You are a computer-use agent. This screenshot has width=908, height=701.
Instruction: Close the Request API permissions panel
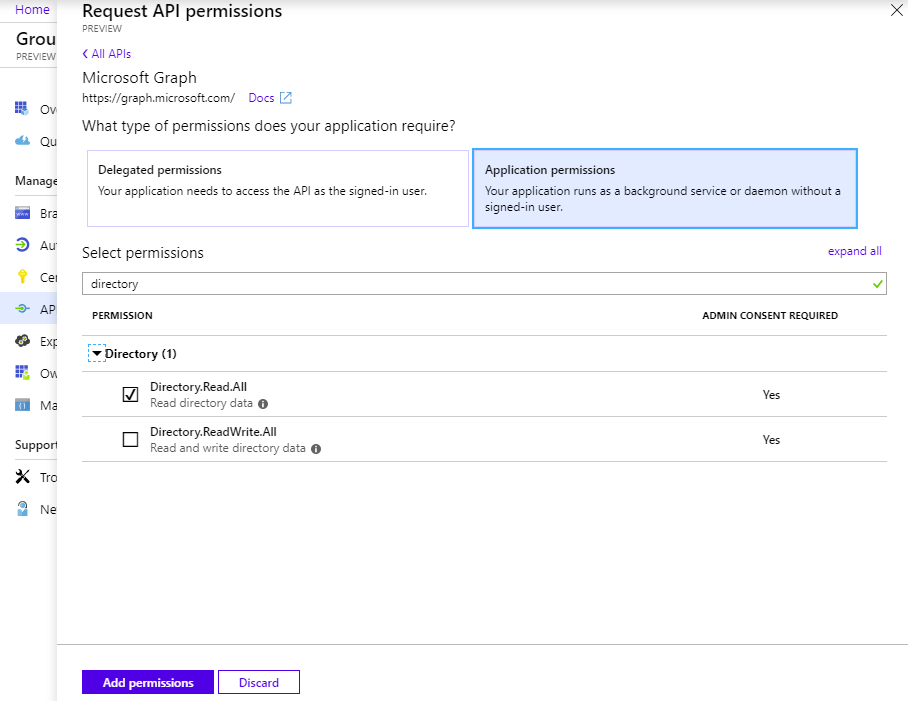pyautogui.click(x=895, y=10)
